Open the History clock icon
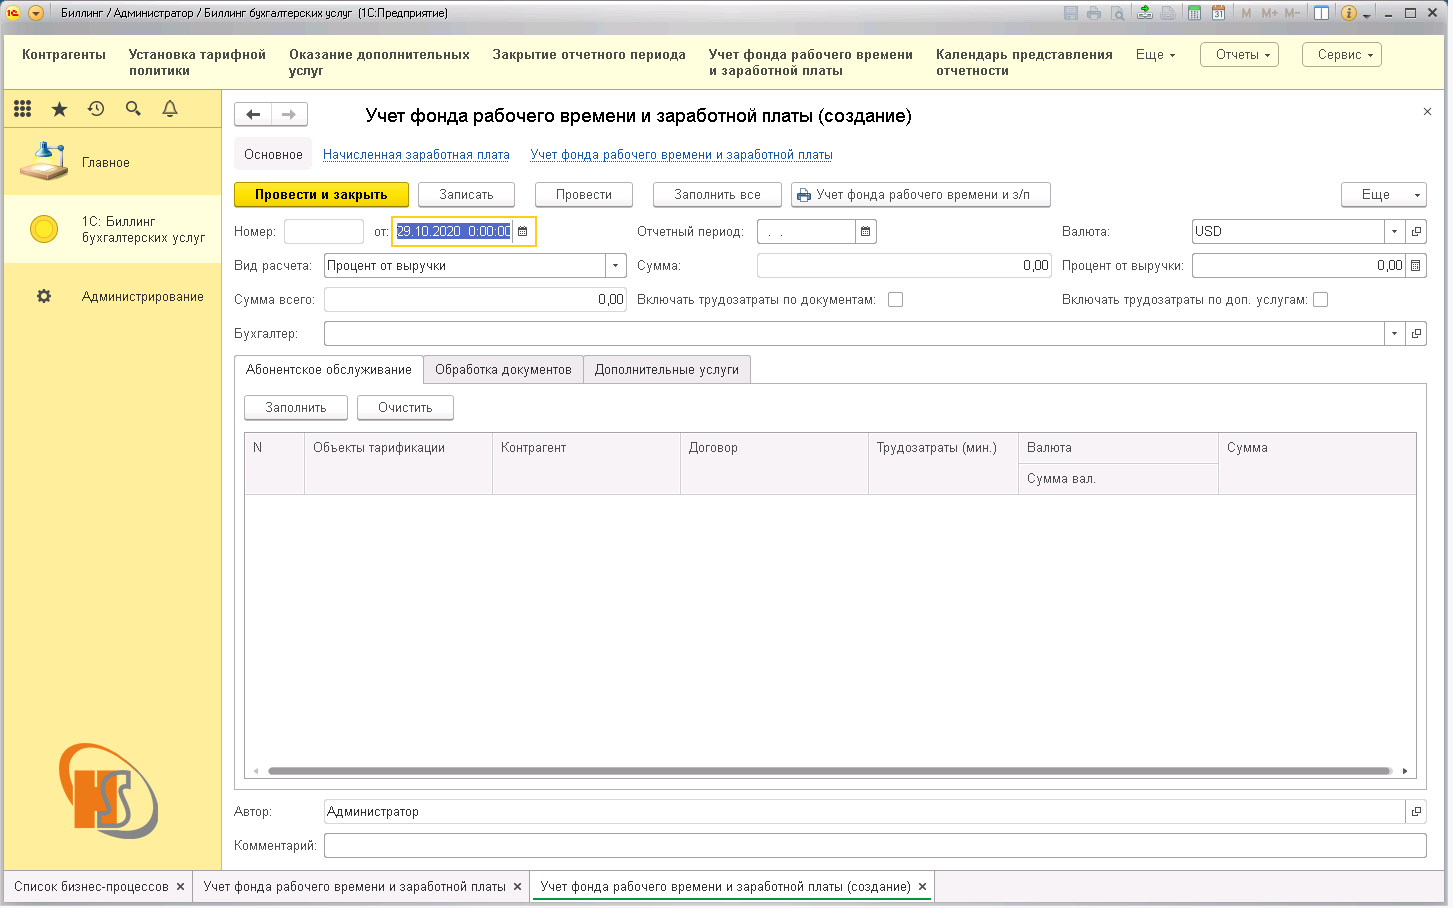 tap(96, 109)
